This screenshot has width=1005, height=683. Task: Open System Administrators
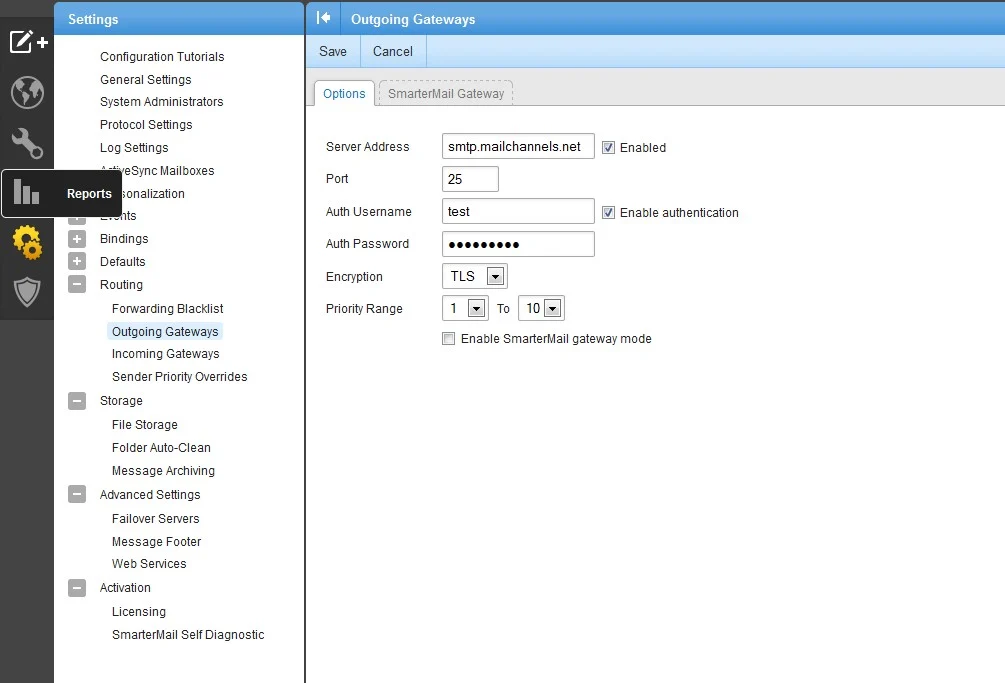[x=162, y=101]
